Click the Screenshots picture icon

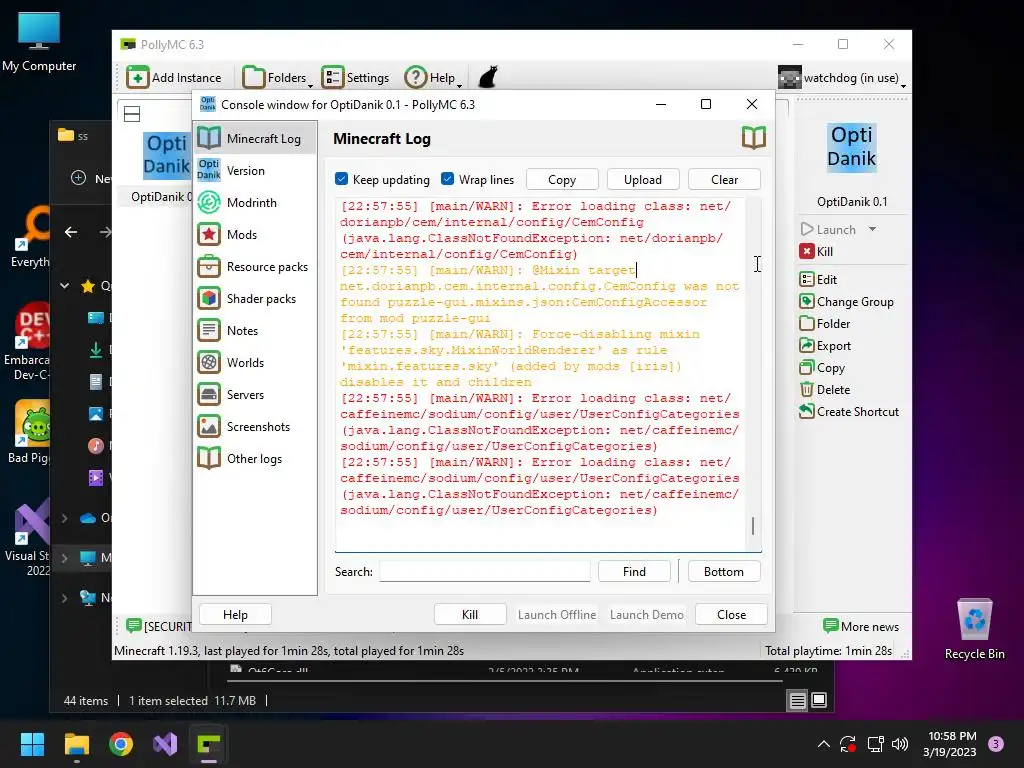(x=209, y=426)
